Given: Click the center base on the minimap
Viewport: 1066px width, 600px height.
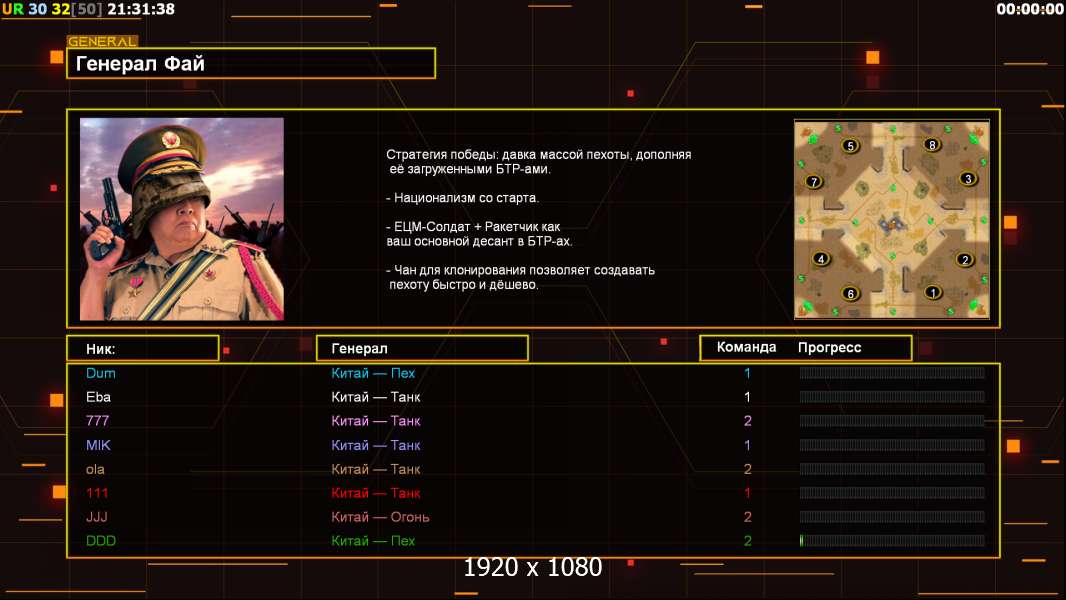Looking at the screenshot, I should coord(891,223).
